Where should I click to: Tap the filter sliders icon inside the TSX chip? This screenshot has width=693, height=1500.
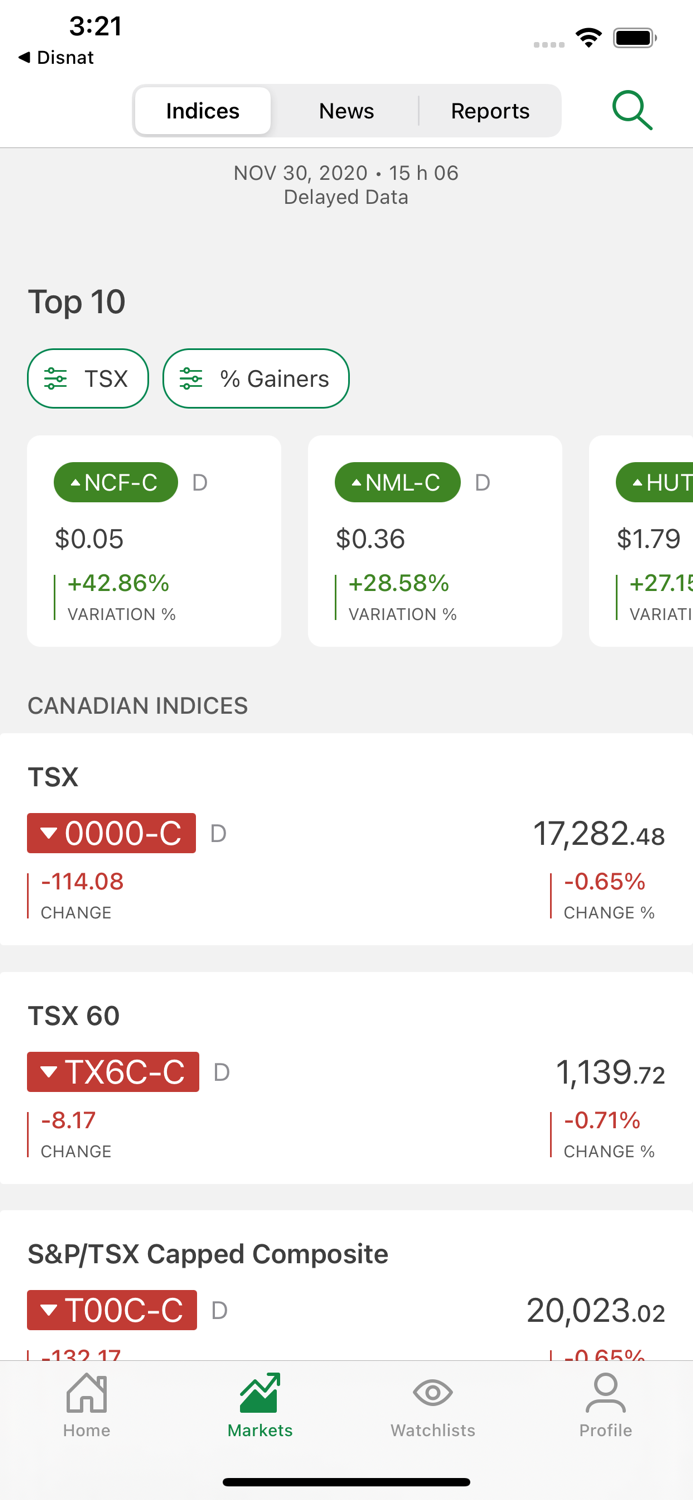pos(57,378)
